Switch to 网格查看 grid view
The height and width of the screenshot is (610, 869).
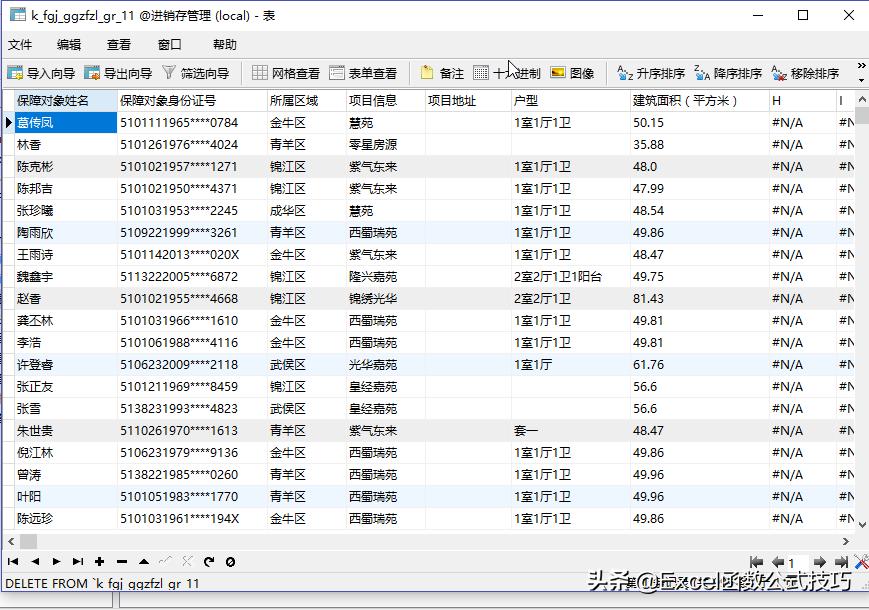click(x=288, y=71)
